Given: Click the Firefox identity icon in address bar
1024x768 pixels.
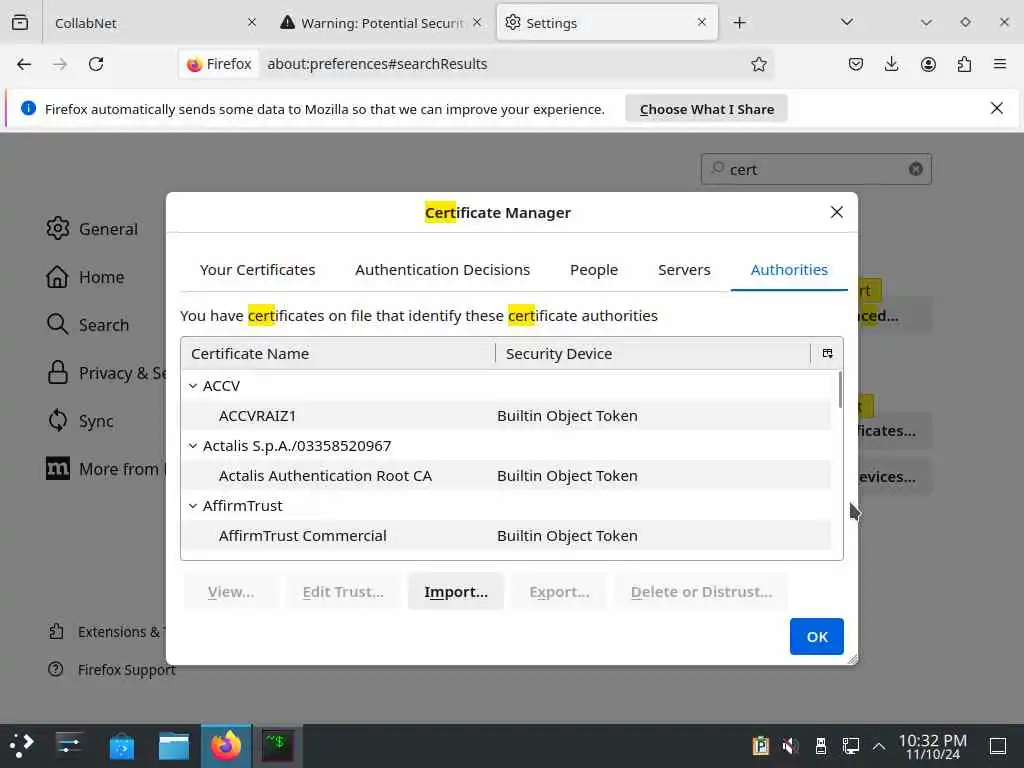Looking at the screenshot, I should coord(219,64).
